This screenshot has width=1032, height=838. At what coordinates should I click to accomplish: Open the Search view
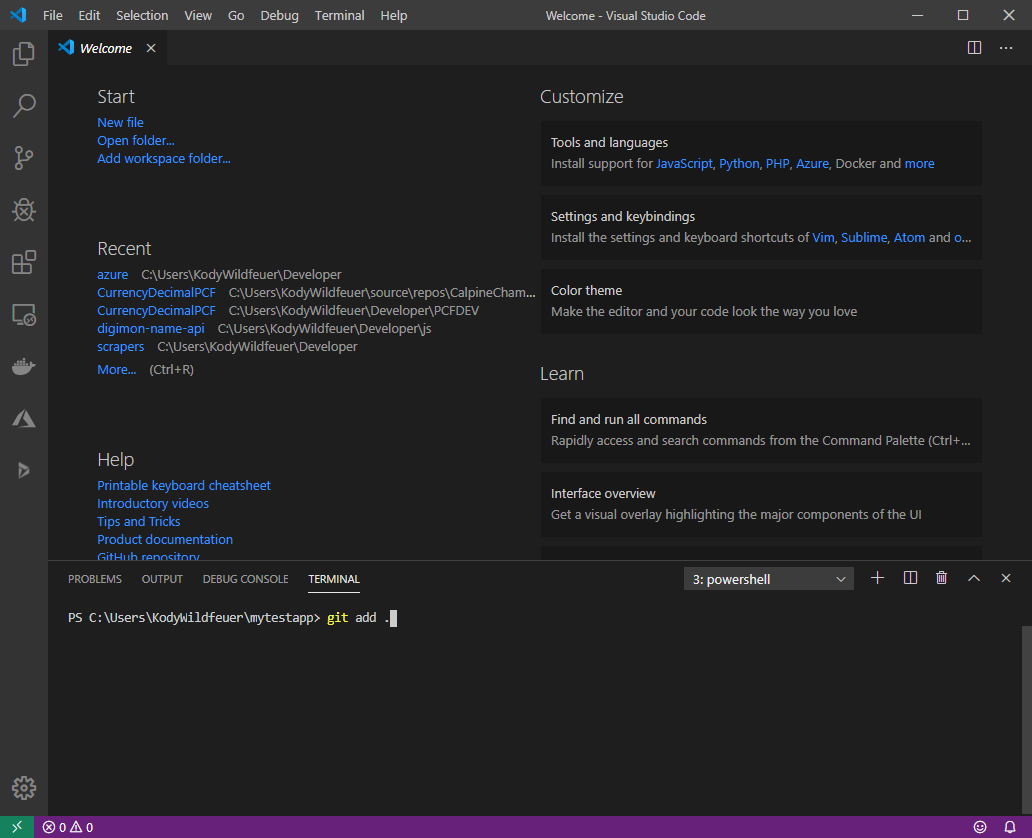point(23,106)
